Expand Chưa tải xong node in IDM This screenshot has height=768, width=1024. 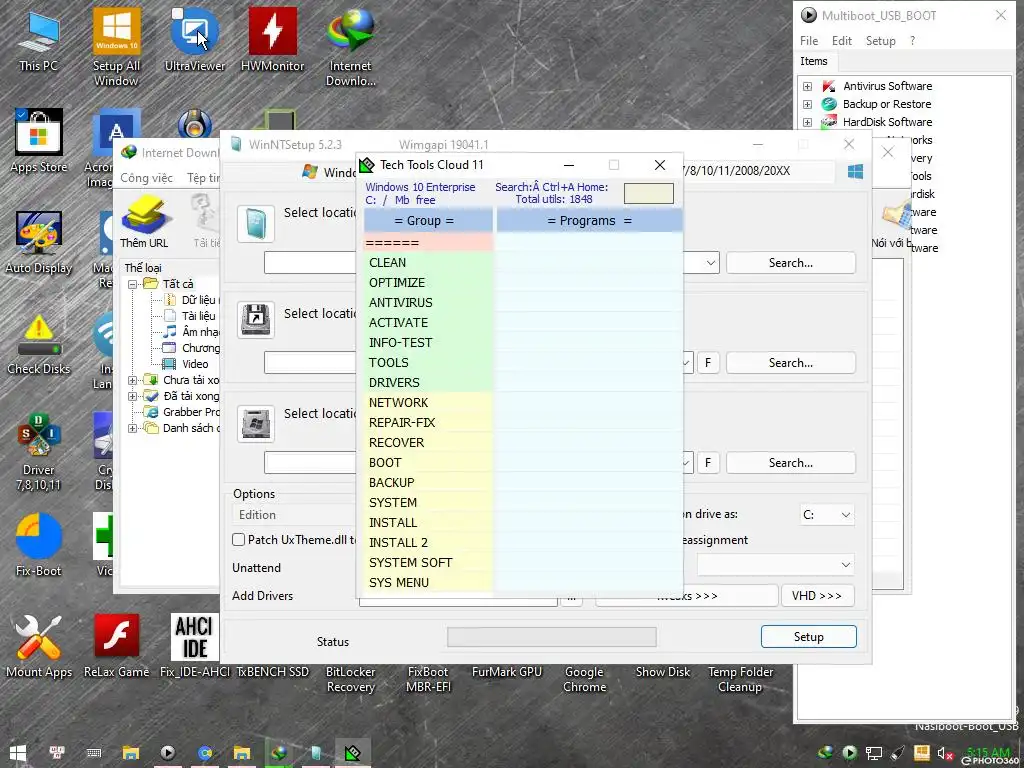(x=132, y=380)
